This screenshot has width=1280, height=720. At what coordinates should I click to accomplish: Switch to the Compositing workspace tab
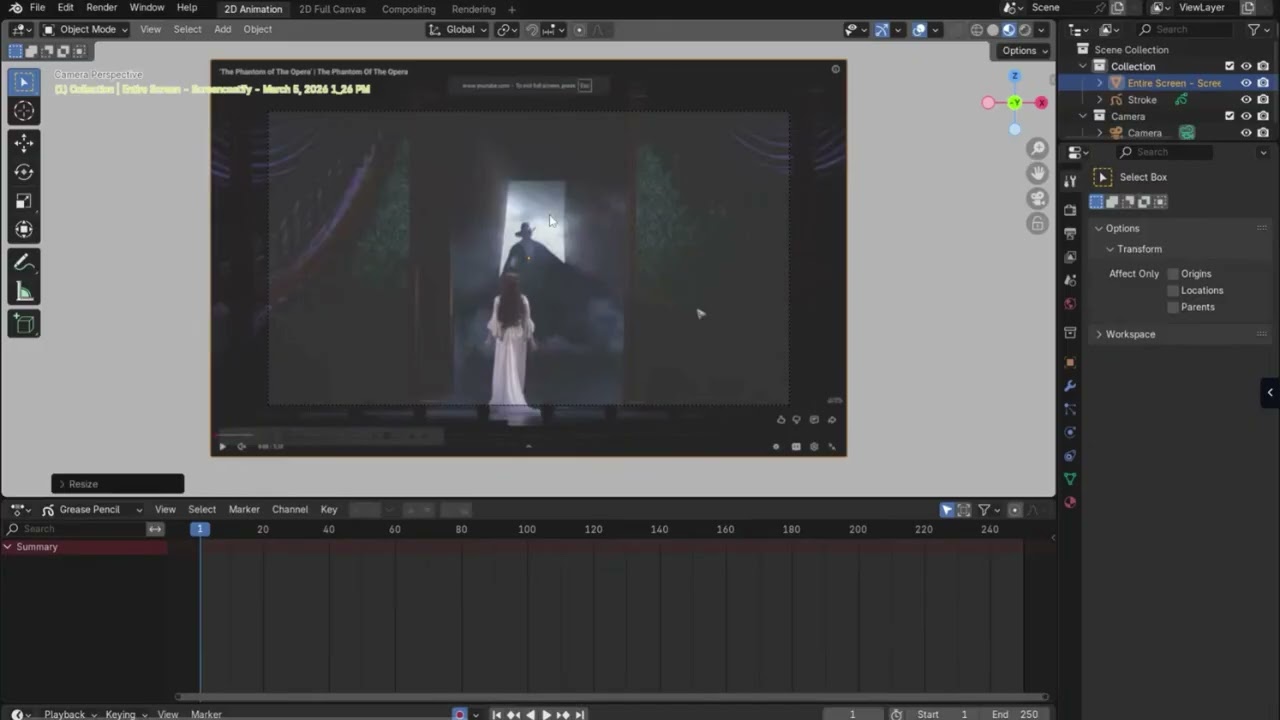point(408,9)
